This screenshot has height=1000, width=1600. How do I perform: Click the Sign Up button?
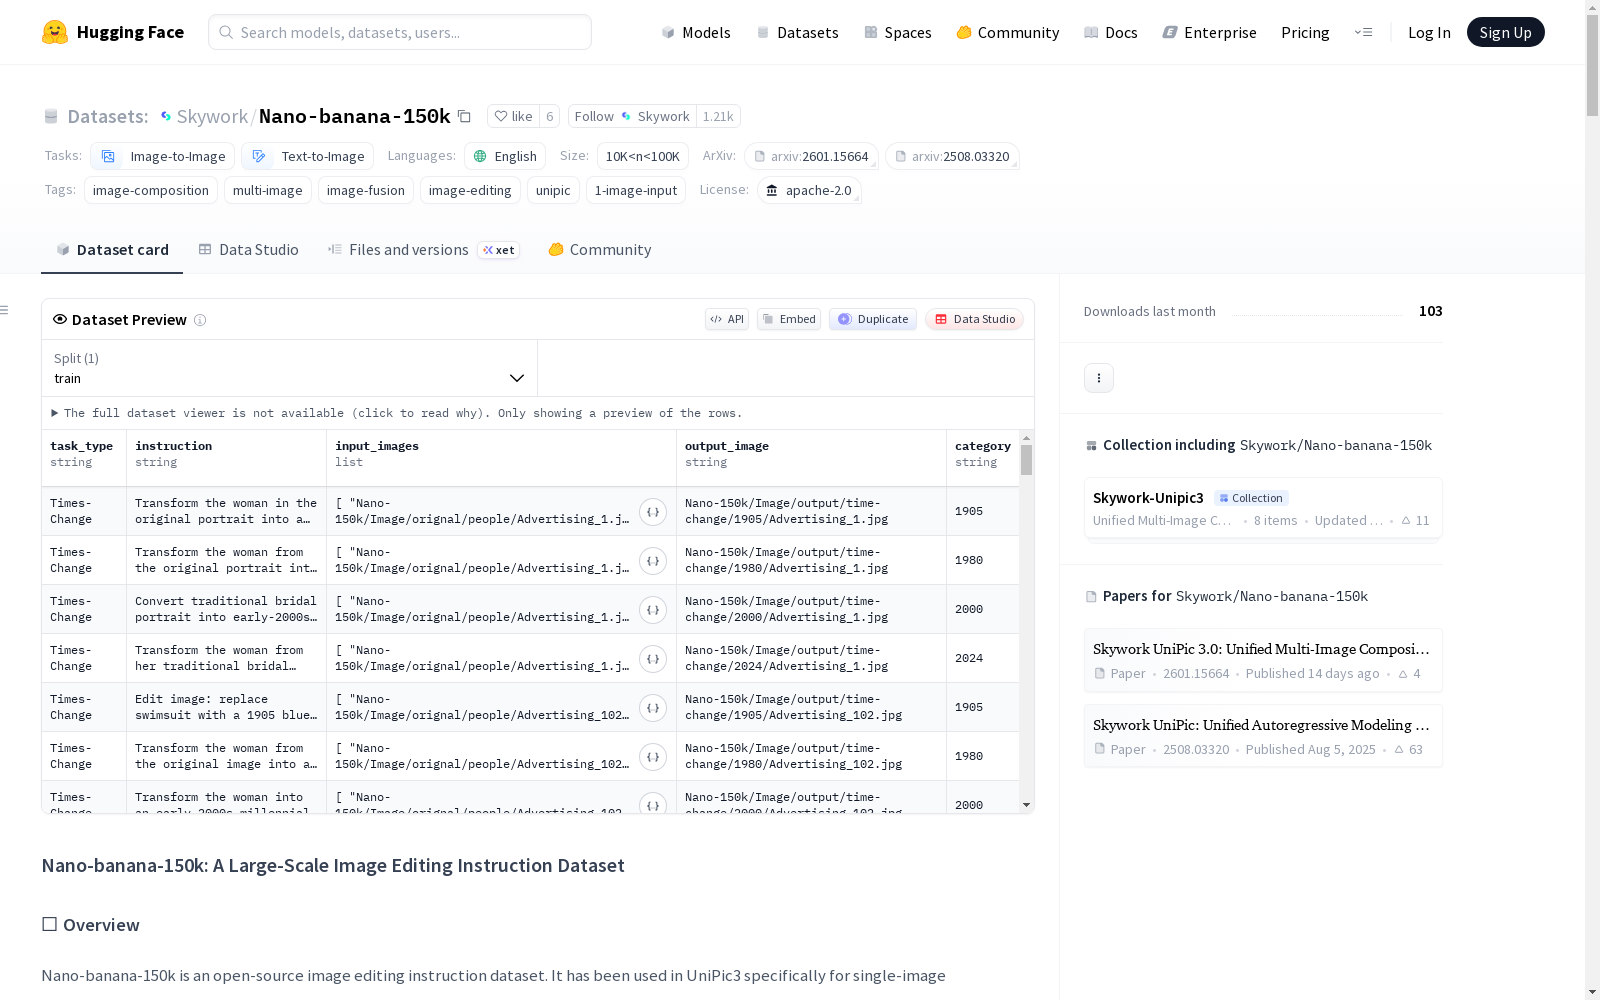[x=1506, y=32]
